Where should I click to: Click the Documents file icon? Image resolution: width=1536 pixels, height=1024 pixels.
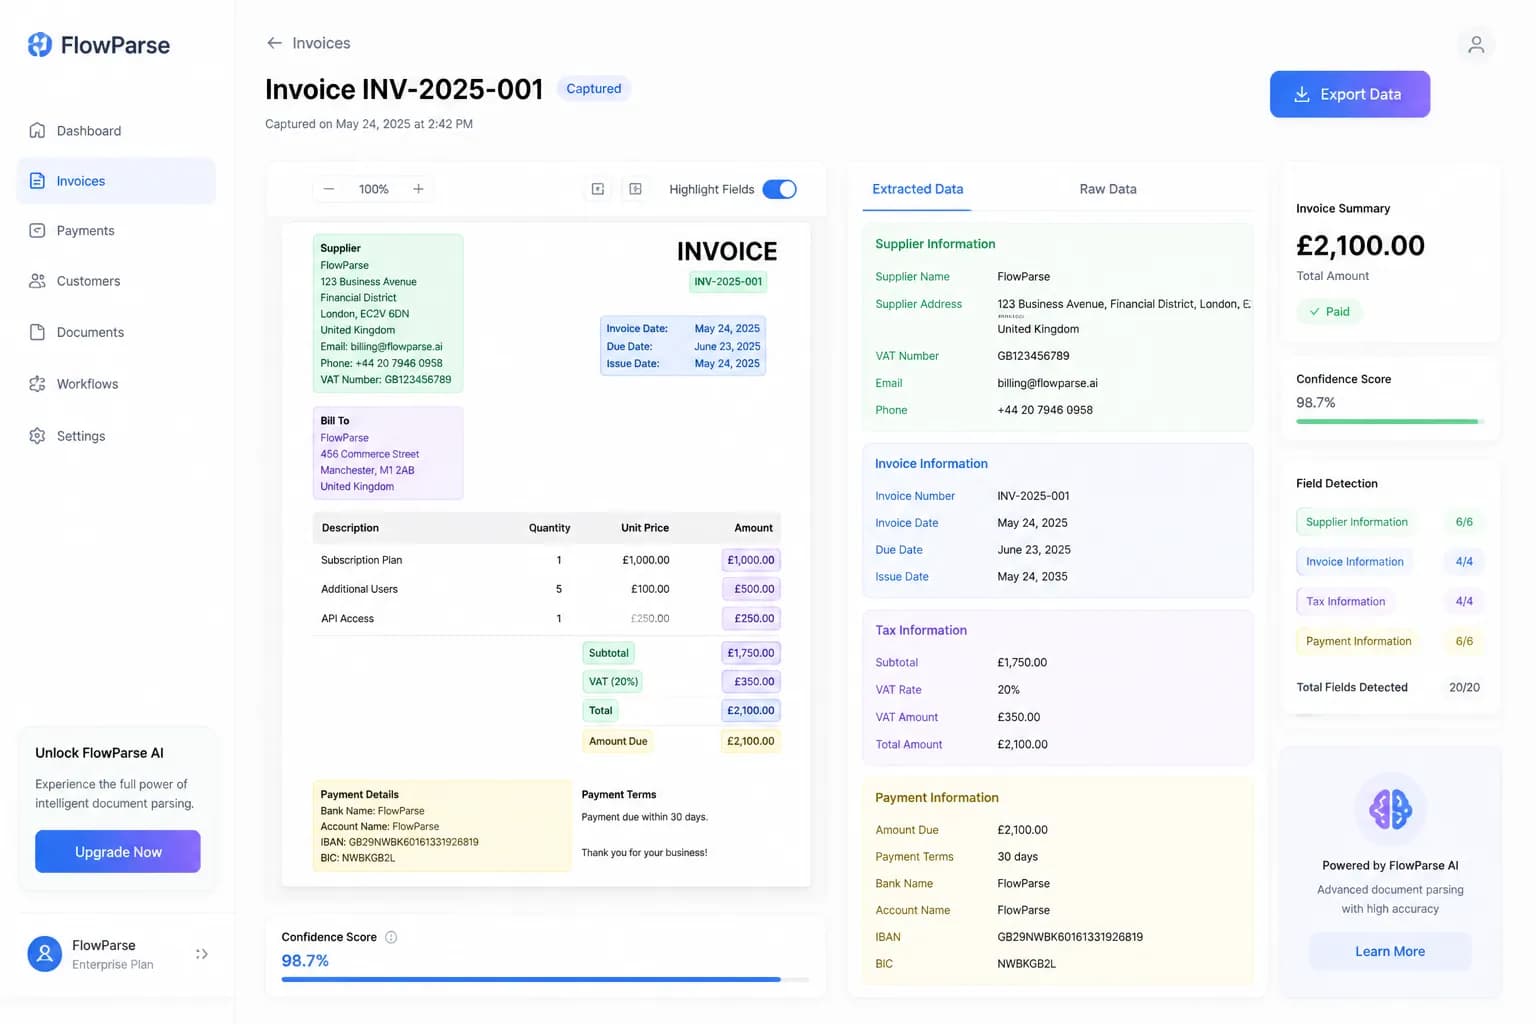(37, 332)
